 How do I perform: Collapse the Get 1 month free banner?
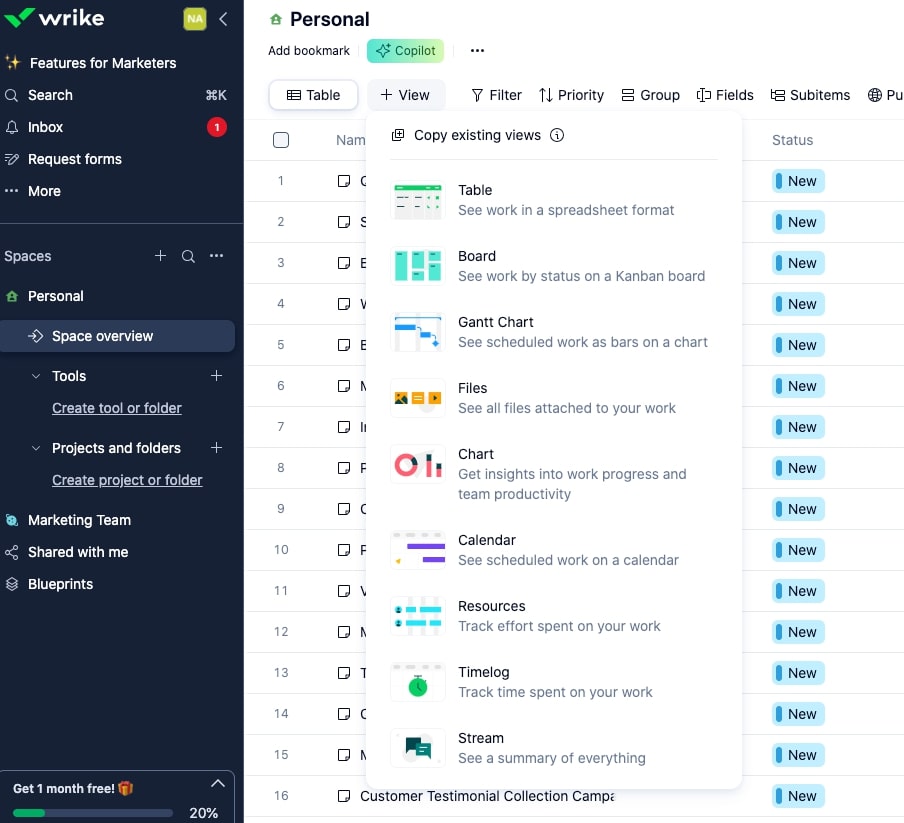(217, 784)
